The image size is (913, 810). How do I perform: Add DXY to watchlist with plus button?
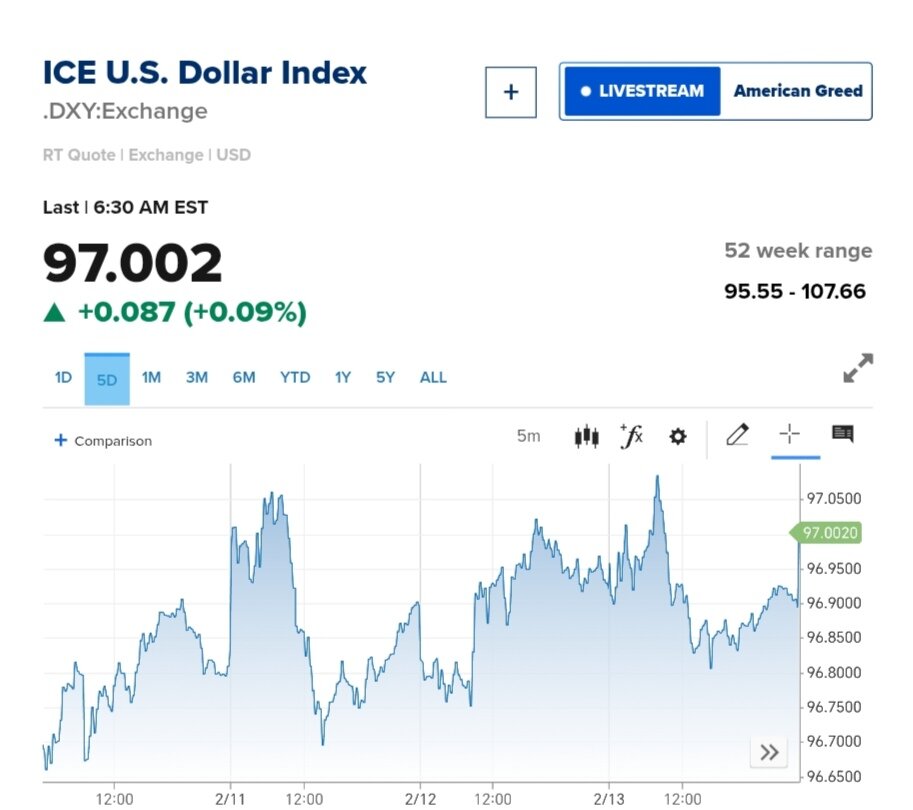pos(511,92)
